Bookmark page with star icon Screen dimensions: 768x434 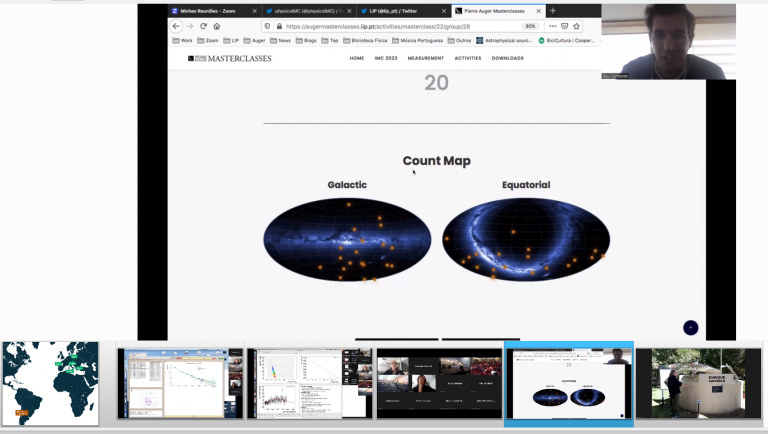(577, 26)
